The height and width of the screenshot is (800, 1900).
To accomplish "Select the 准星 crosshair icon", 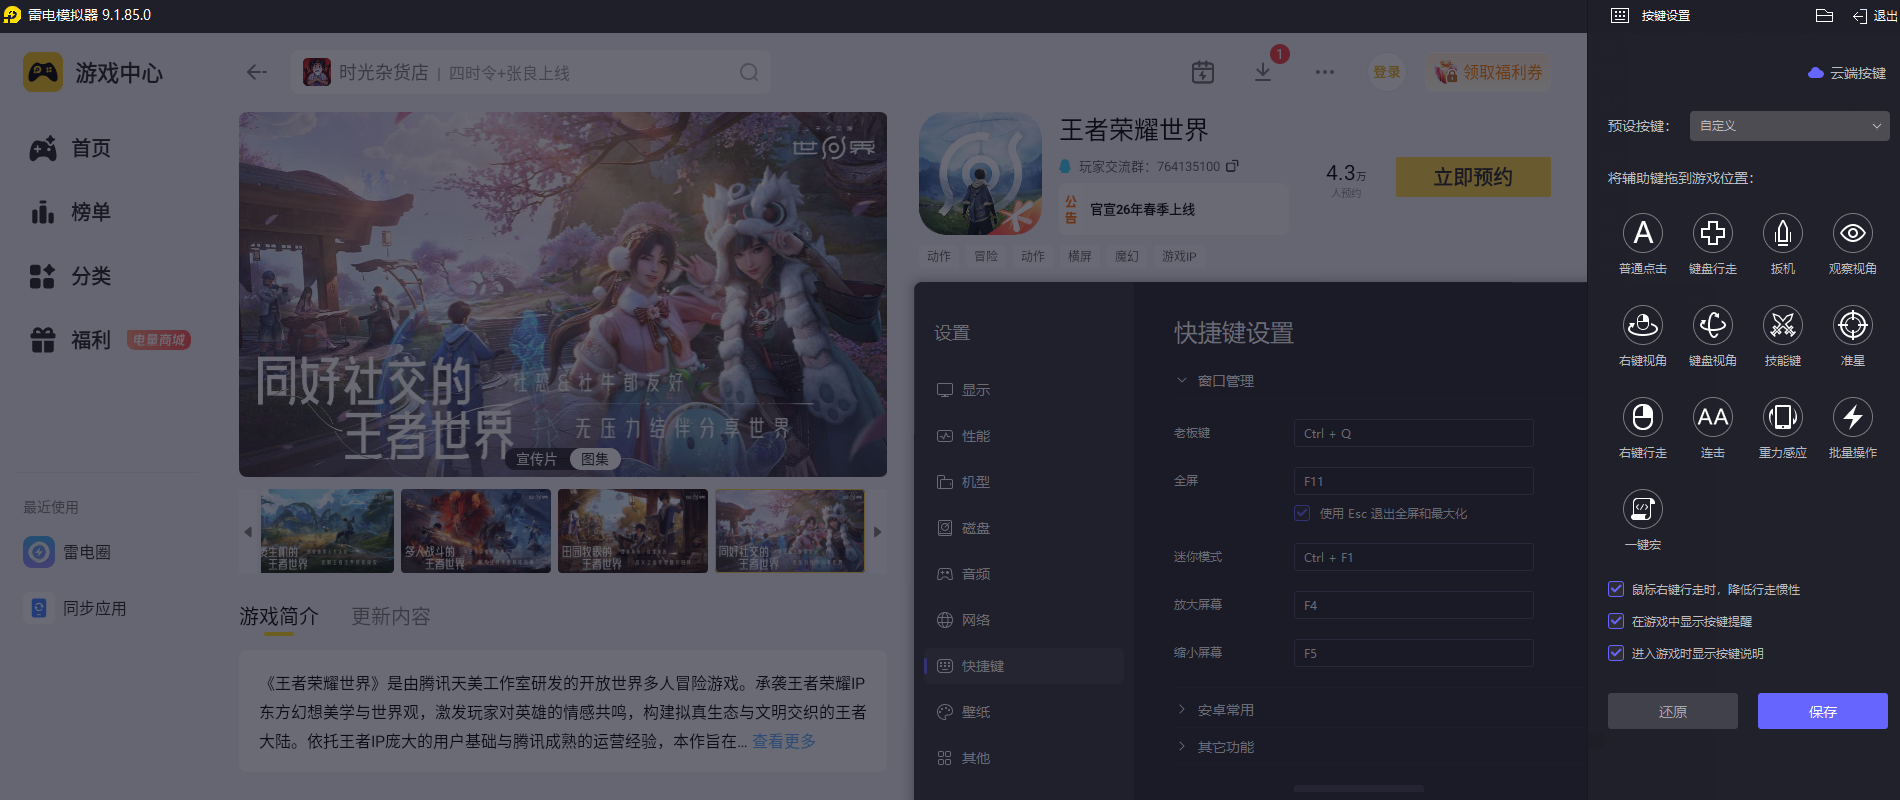I will click(1853, 325).
